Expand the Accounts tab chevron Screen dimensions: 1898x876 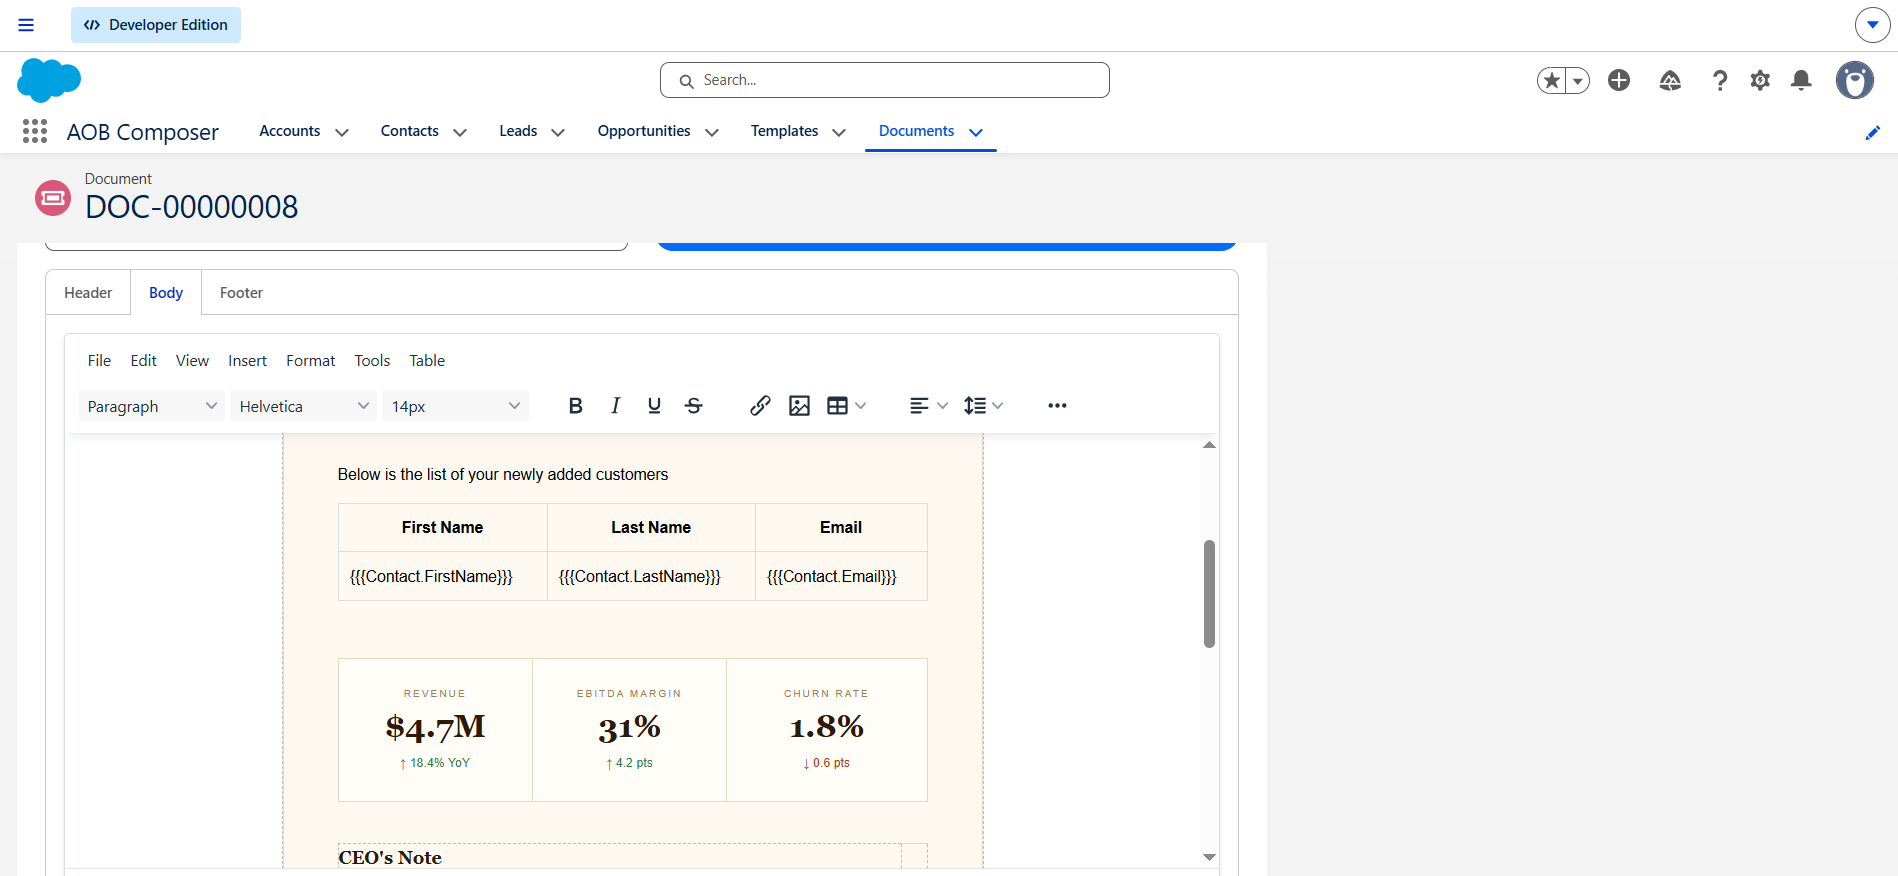coord(342,132)
